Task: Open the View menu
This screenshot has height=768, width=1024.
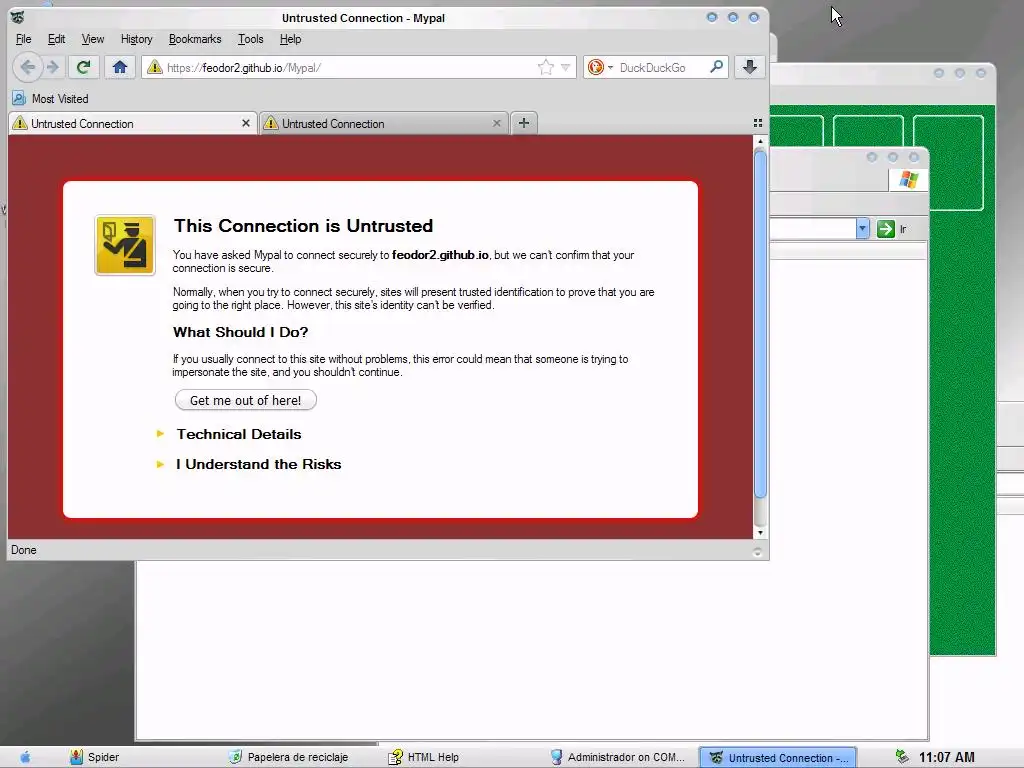Action: pyautogui.click(x=93, y=39)
